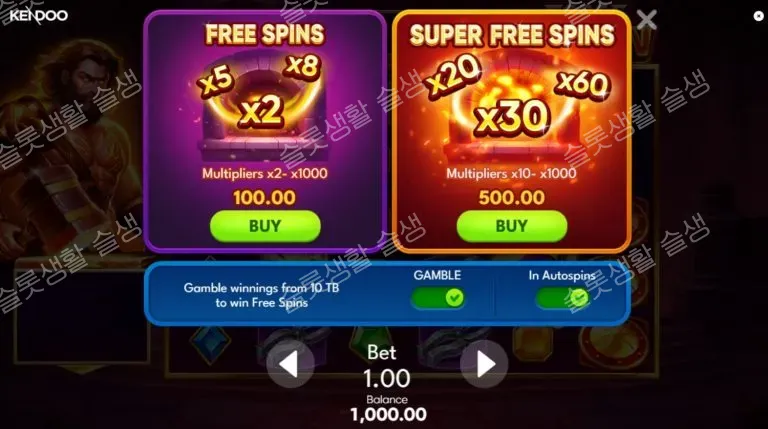Decrease bet with the left arrow
Image resolution: width=768 pixels, height=429 pixels.
point(290,364)
